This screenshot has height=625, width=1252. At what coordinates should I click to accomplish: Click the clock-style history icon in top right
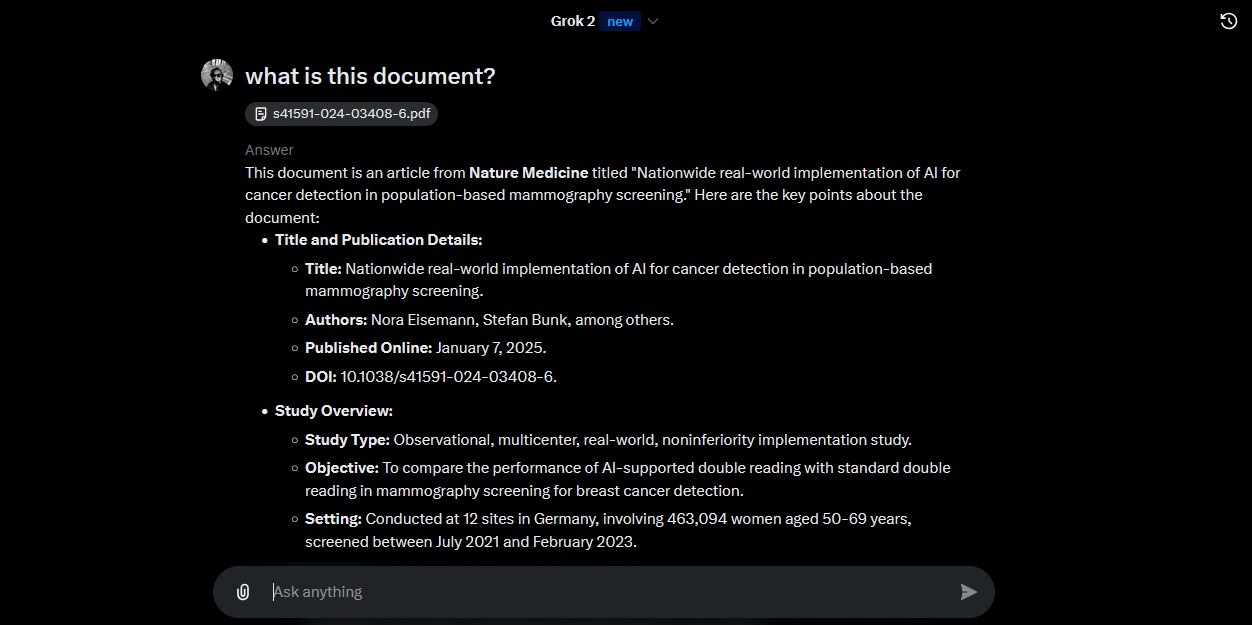coord(1229,20)
